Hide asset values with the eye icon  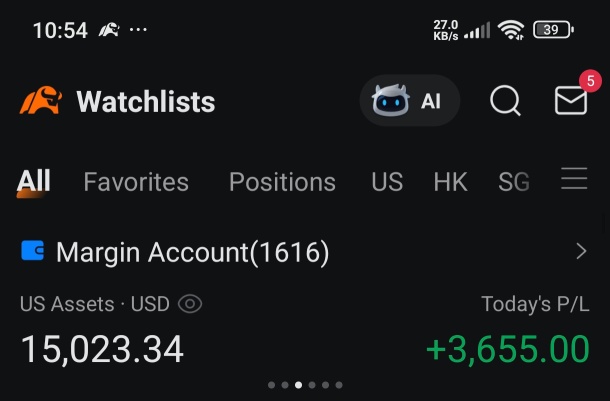[190, 304]
